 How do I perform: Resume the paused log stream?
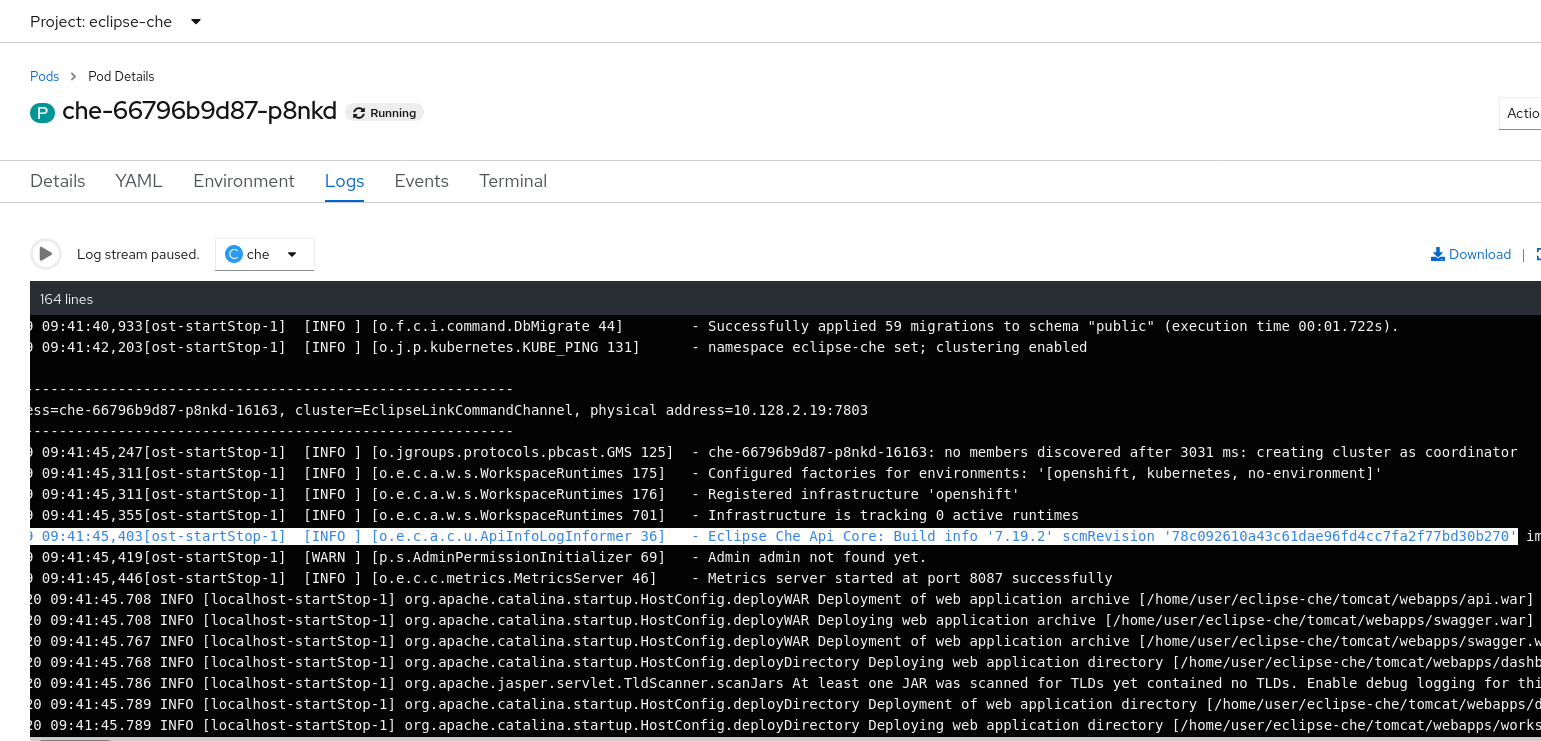coord(45,254)
